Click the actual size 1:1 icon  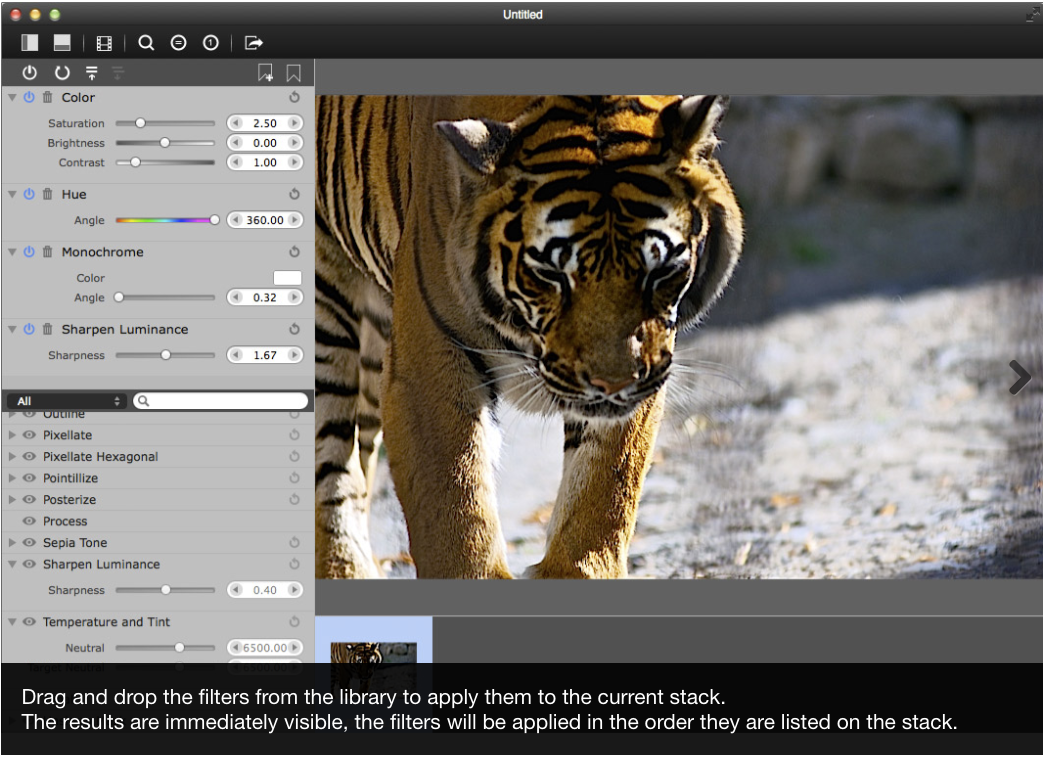click(x=211, y=43)
